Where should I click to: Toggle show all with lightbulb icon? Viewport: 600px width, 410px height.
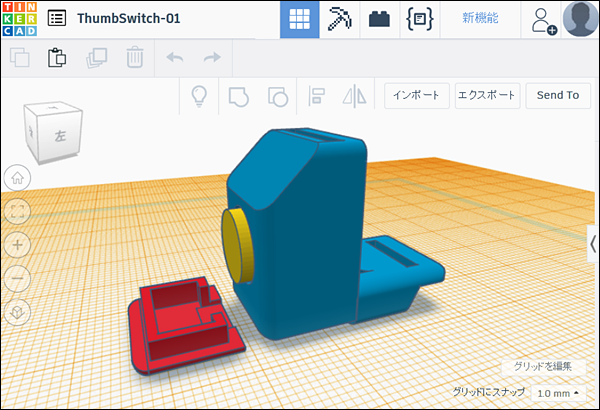(x=199, y=96)
